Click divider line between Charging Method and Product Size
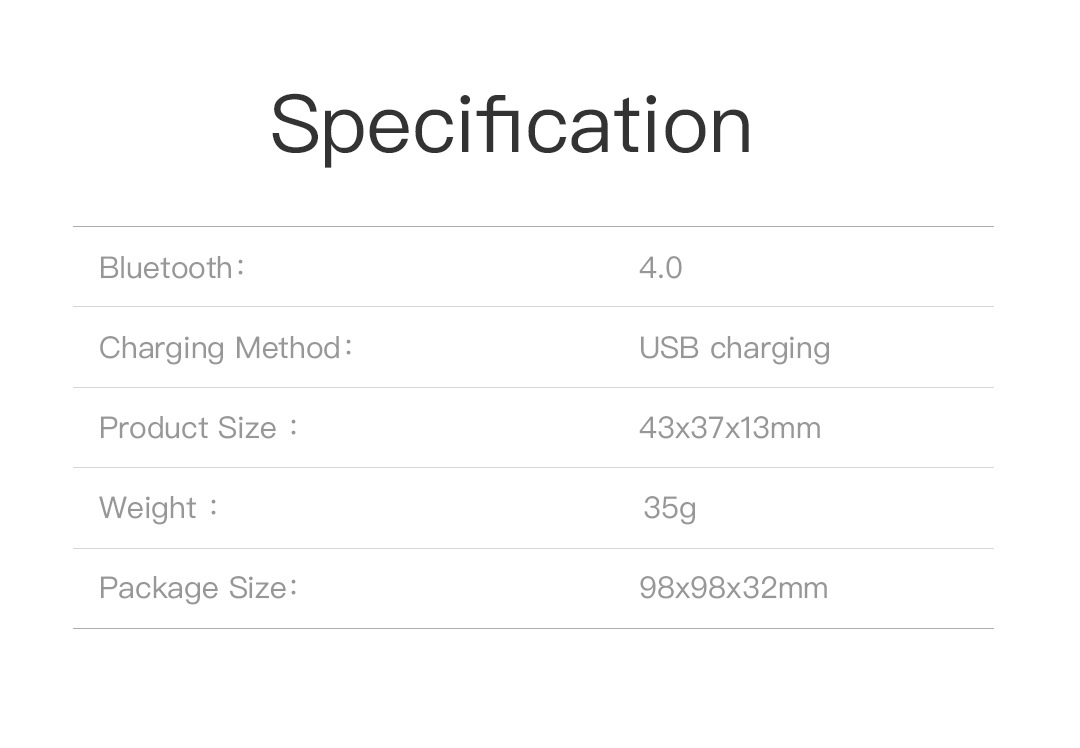This screenshot has height=748, width=1080. pos(533,387)
